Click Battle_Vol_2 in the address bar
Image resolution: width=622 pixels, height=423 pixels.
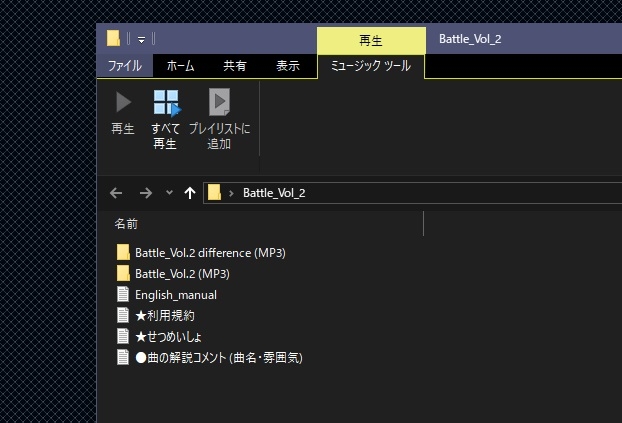274,193
